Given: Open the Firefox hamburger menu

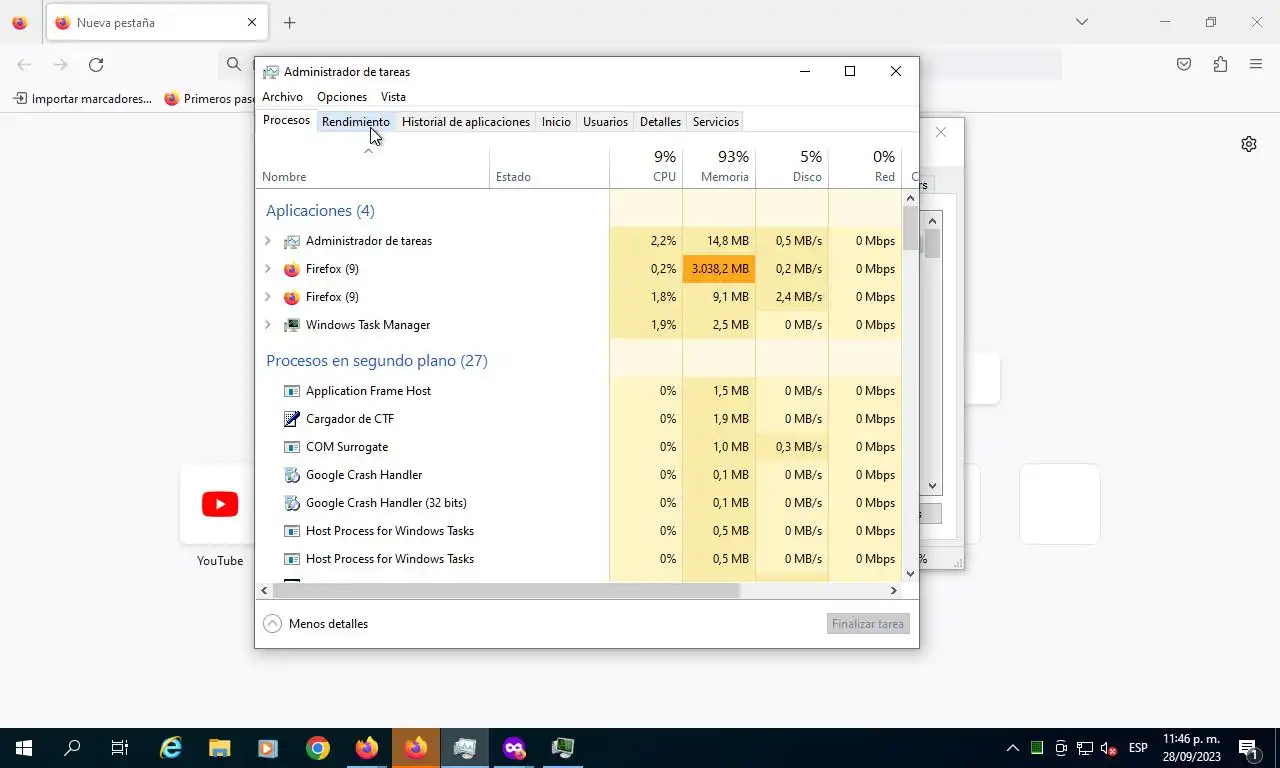Looking at the screenshot, I should (1256, 65).
